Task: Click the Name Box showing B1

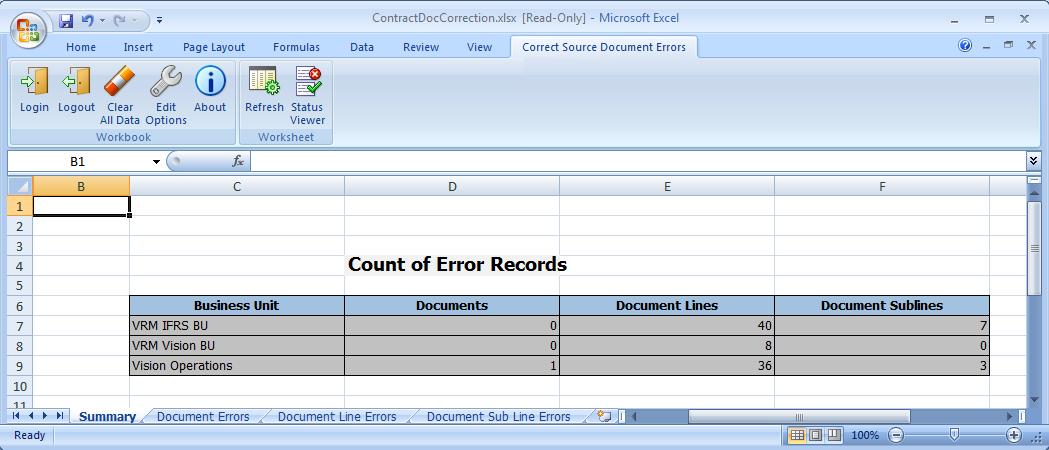Action: click(78, 161)
